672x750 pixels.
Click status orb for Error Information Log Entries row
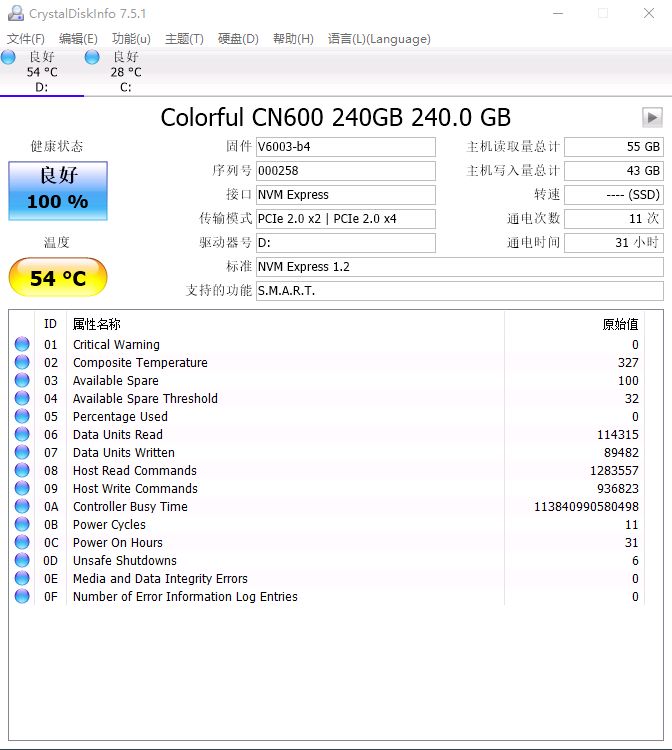coord(22,596)
